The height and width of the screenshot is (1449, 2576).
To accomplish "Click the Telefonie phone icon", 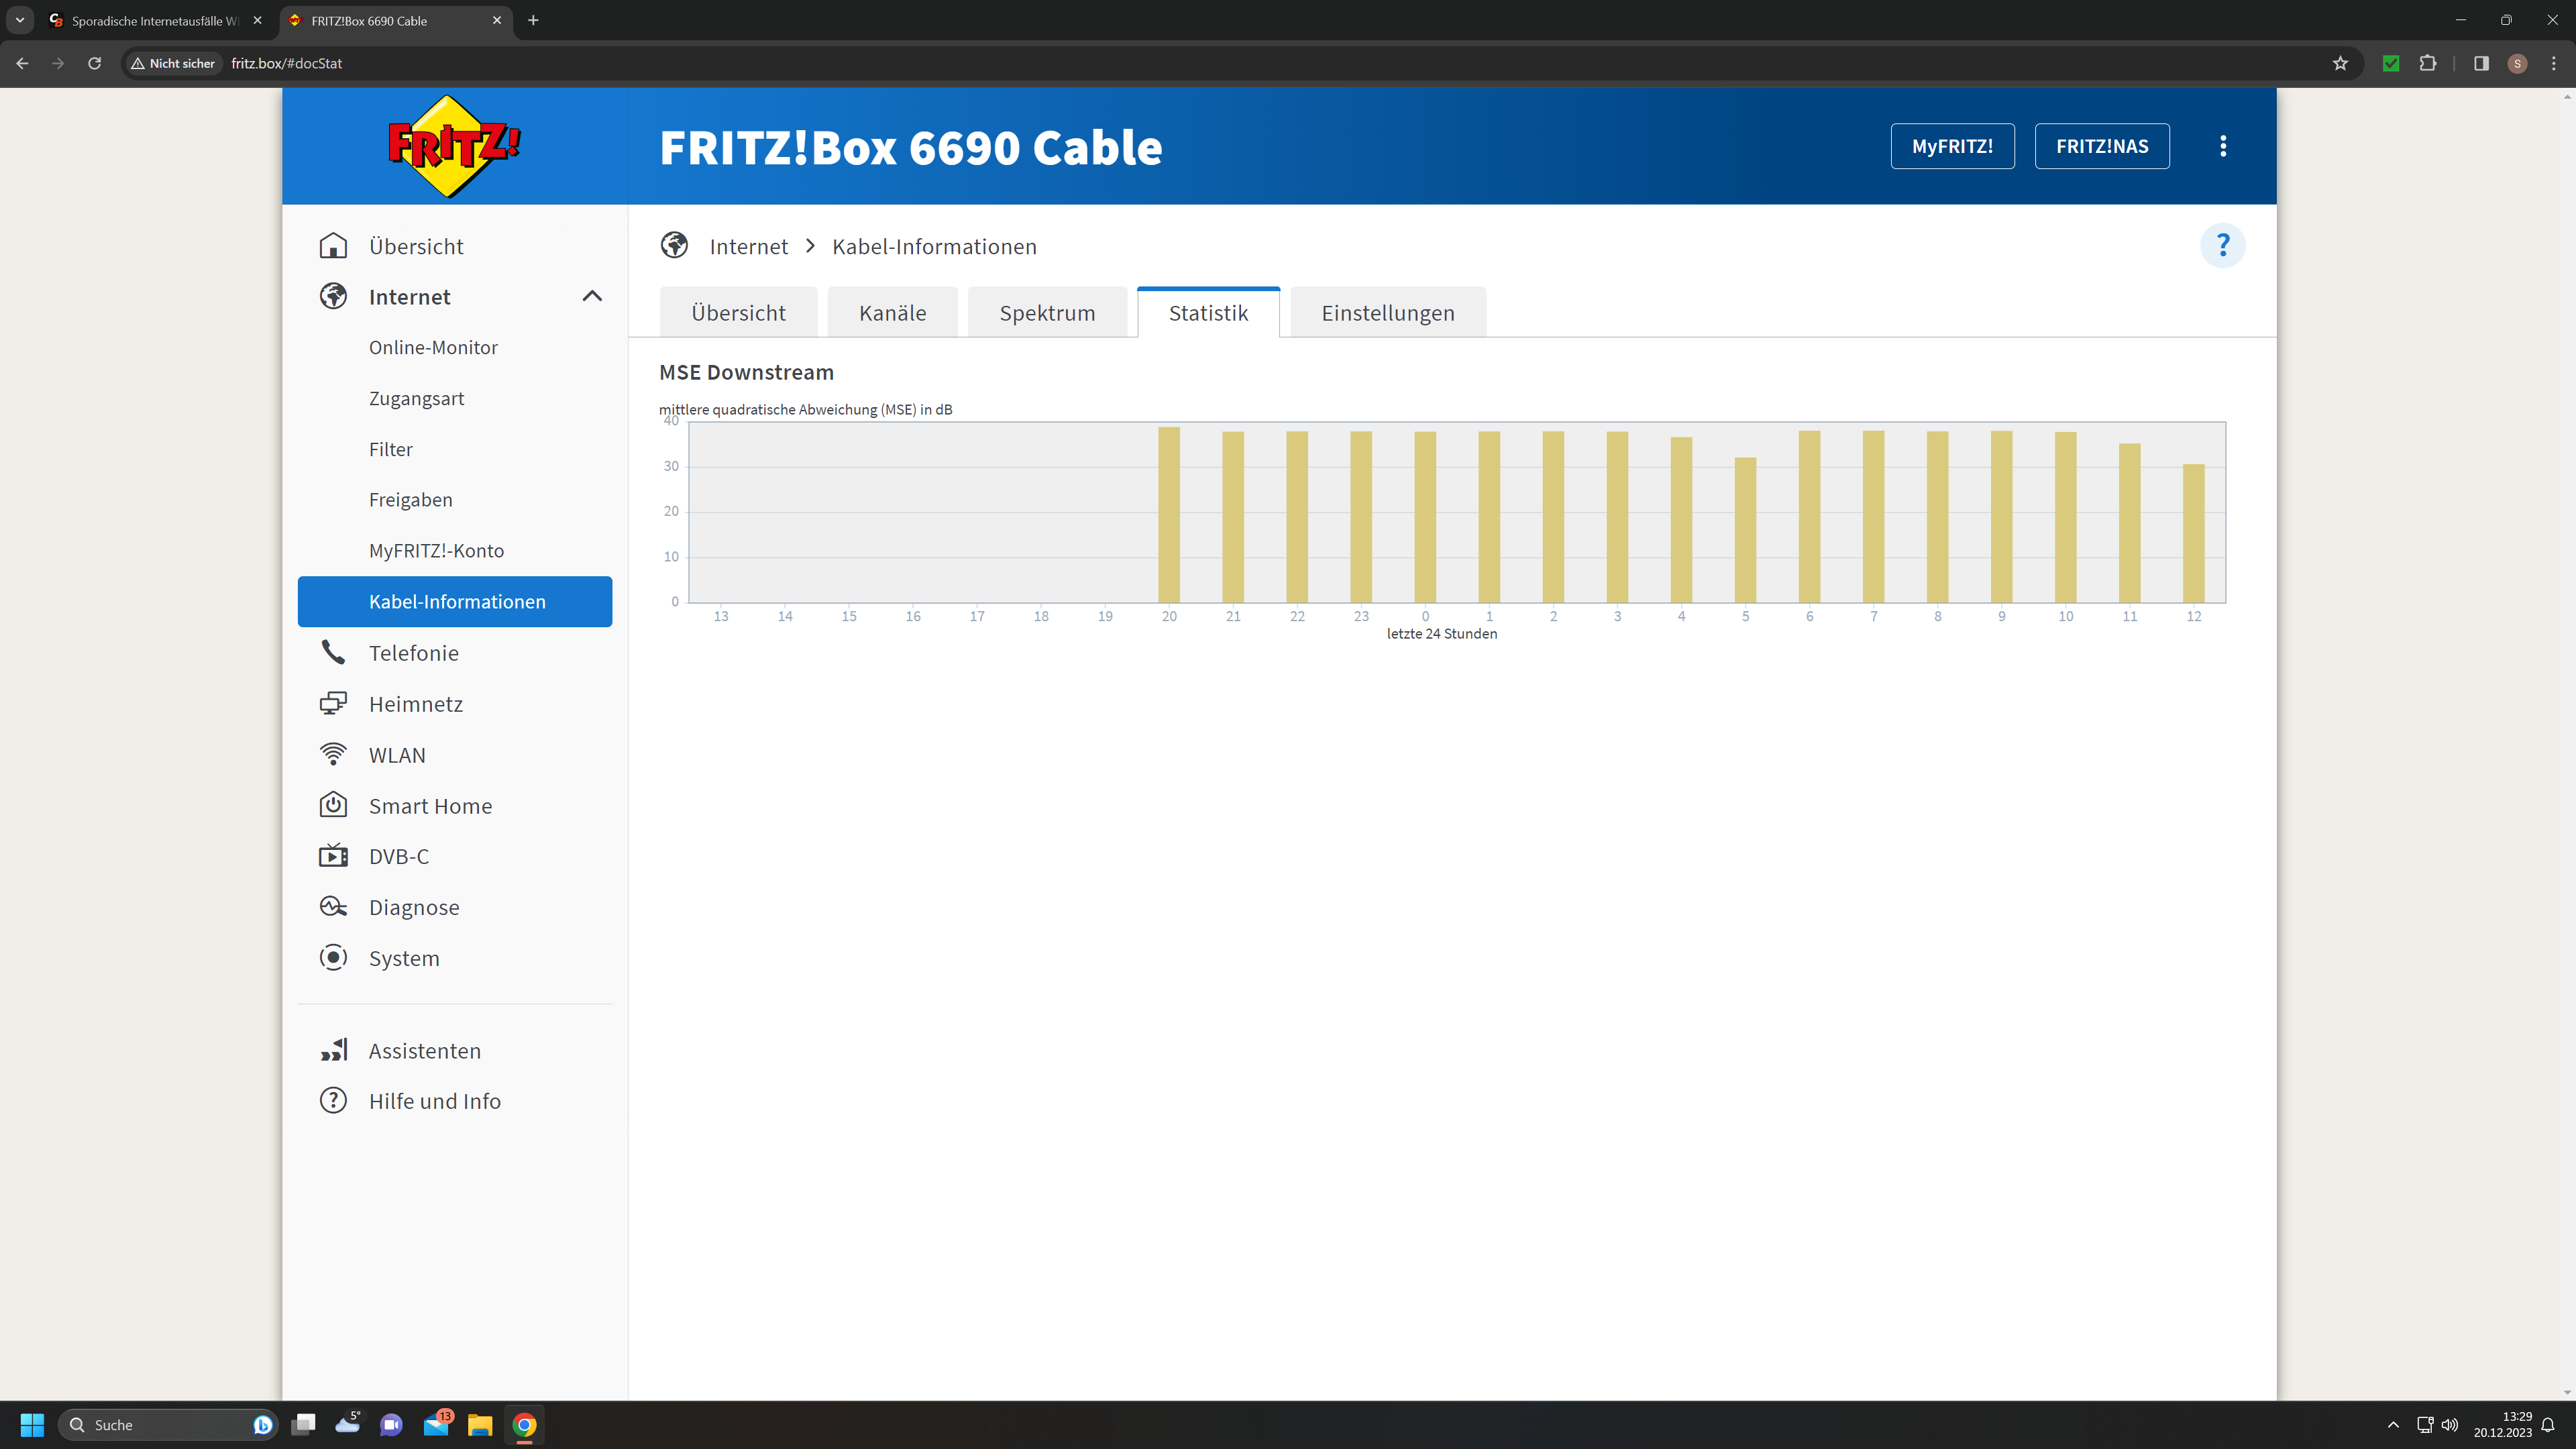I will point(333,653).
